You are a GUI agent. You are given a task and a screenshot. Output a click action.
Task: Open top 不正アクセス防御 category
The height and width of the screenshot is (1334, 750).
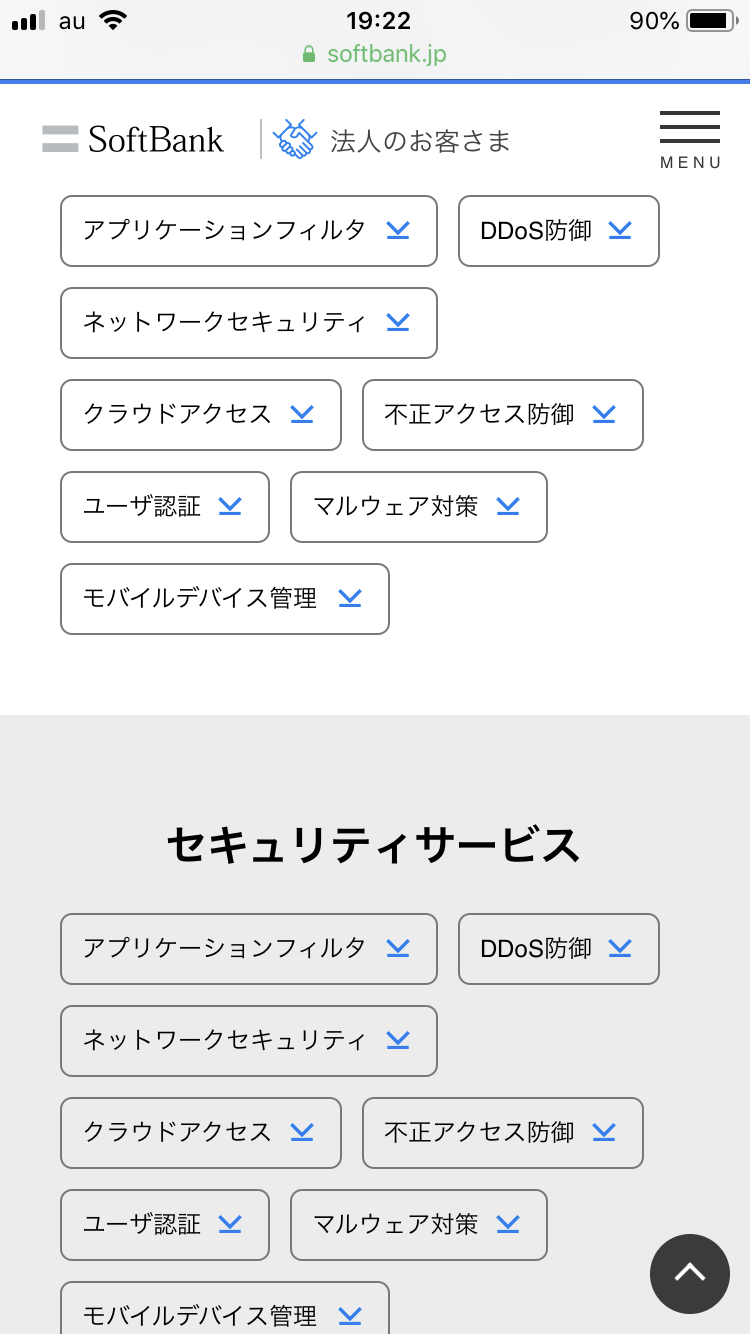click(x=502, y=415)
